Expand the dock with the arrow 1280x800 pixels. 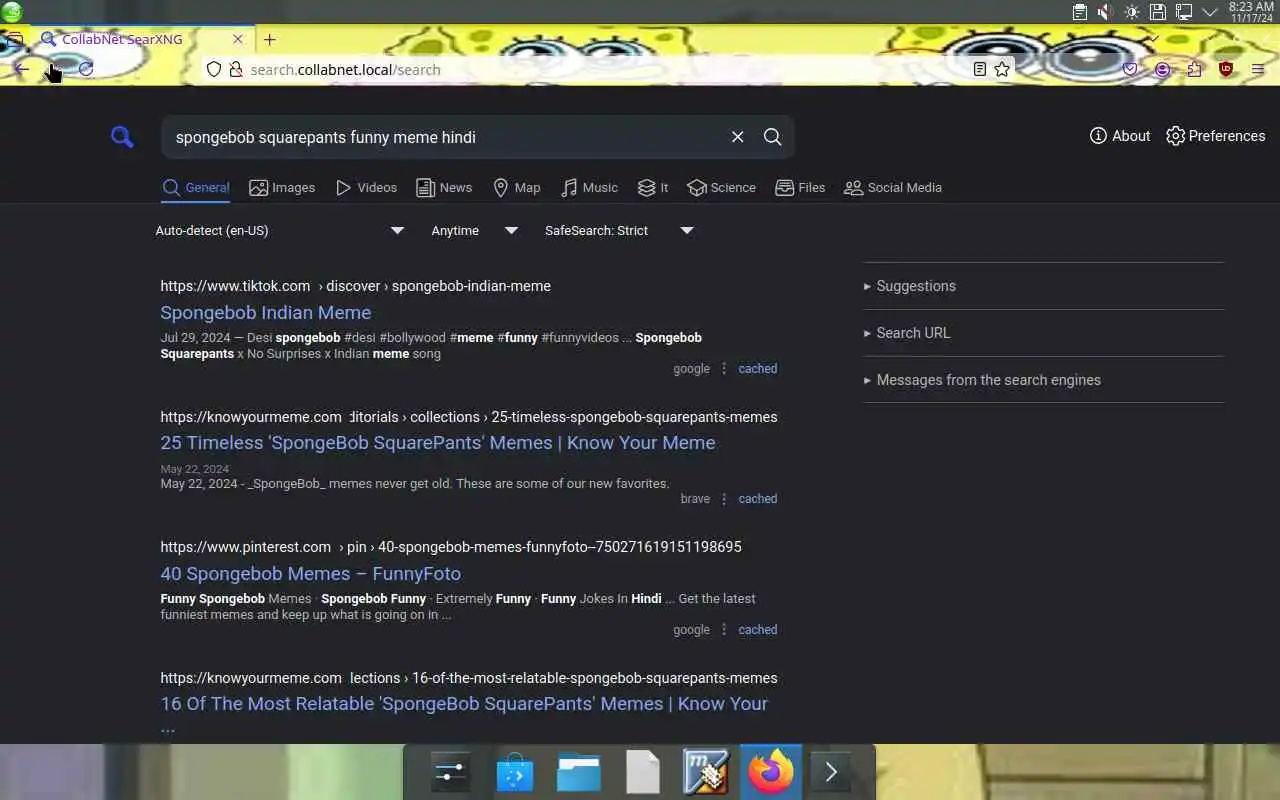pos(831,772)
